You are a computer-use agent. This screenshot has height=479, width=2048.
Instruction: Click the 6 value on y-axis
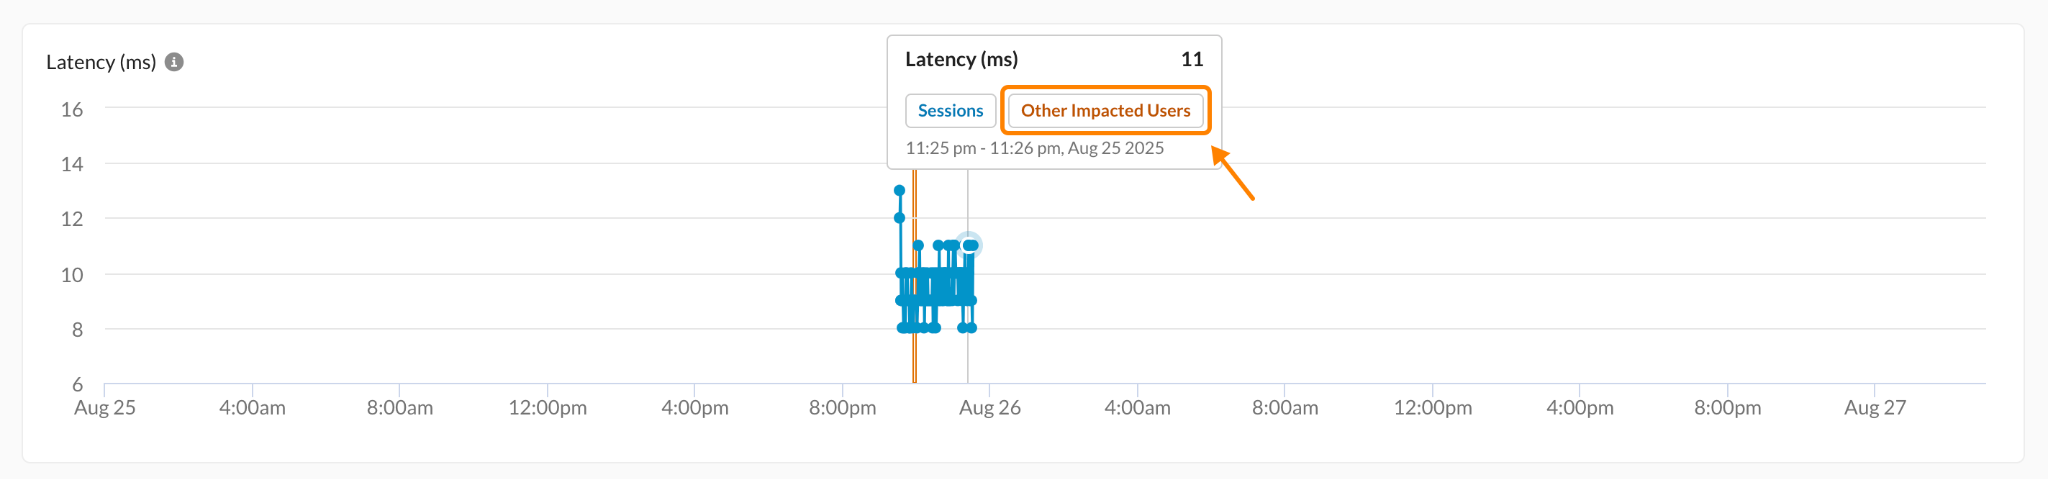tap(77, 384)
